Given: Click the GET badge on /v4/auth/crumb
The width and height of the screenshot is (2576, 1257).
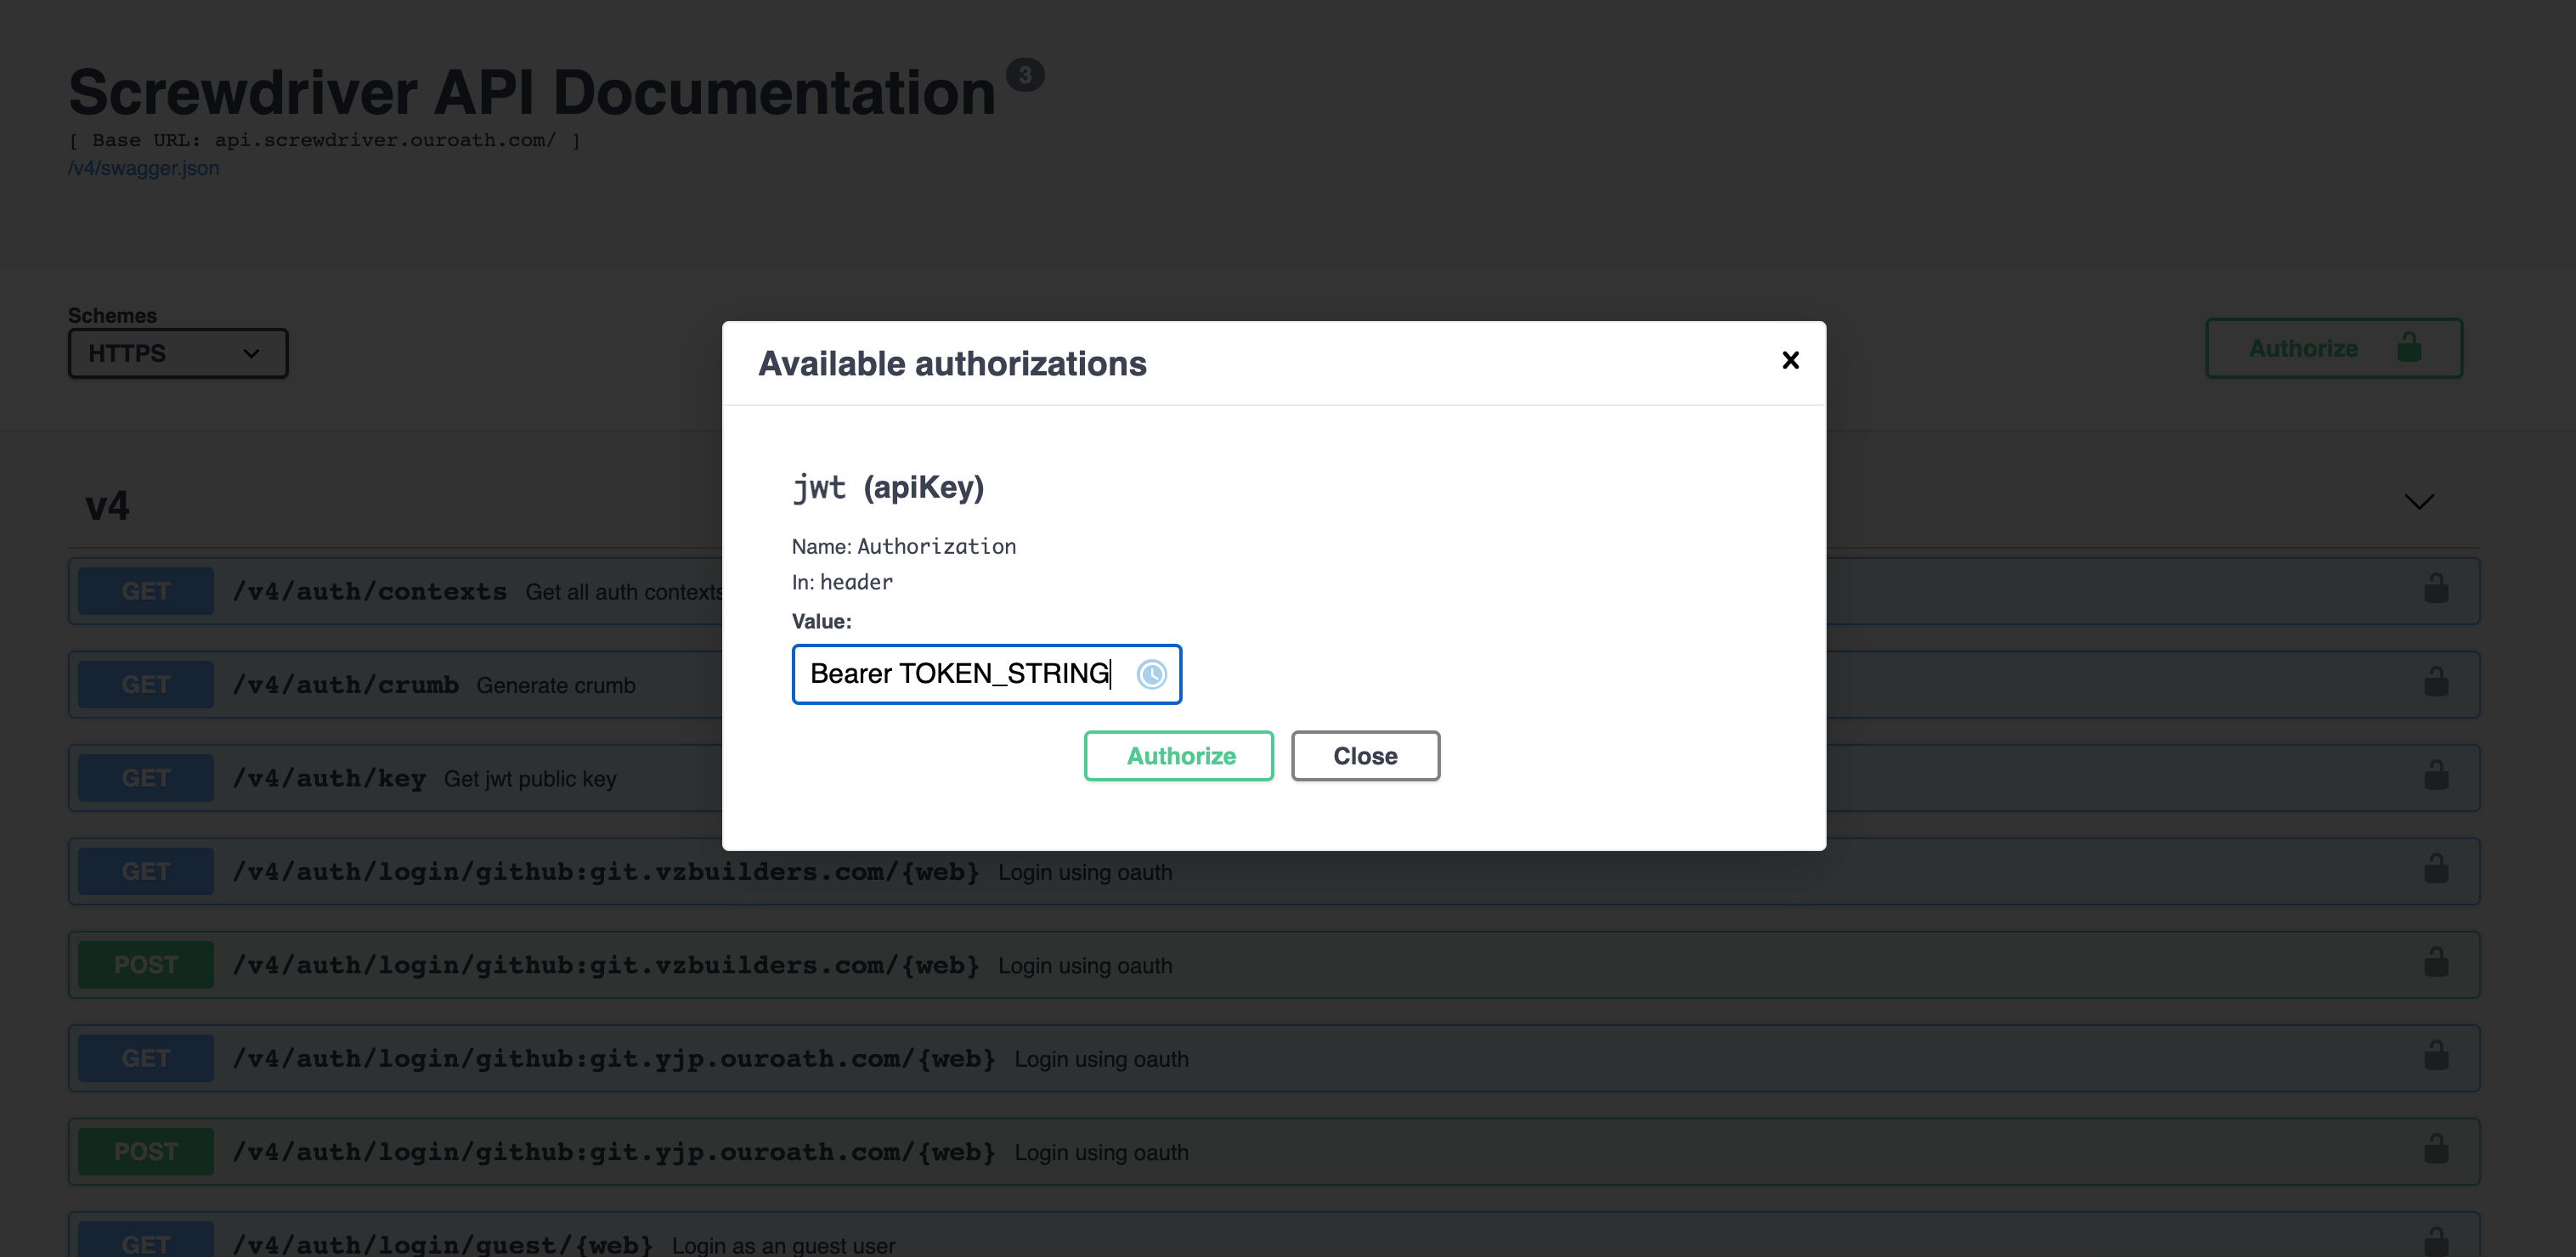Looking at the screenshot, I should pos(146,685).
